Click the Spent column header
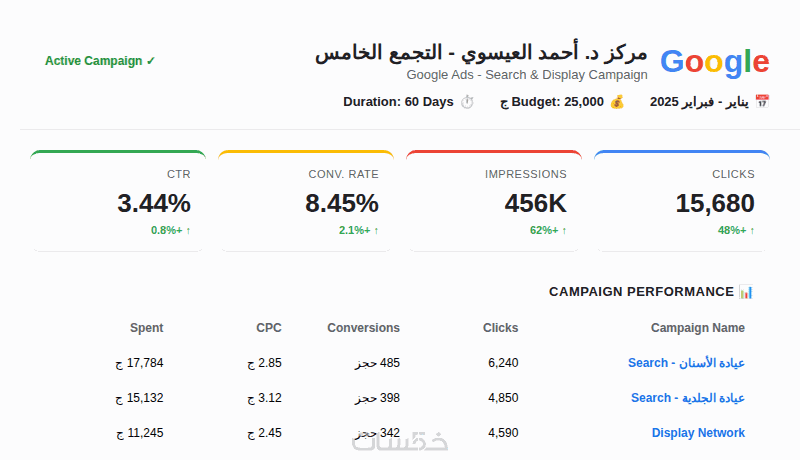The width and height of the screenshot is (800, 460). click(146, 328)
